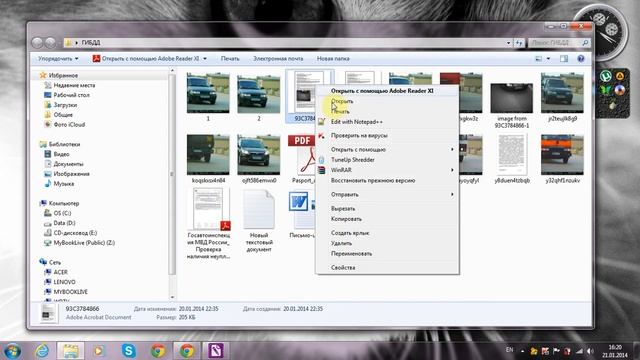Open Internet Explorer from the taskbar
This screenshot has width=640, height=360.
(42, 351)
